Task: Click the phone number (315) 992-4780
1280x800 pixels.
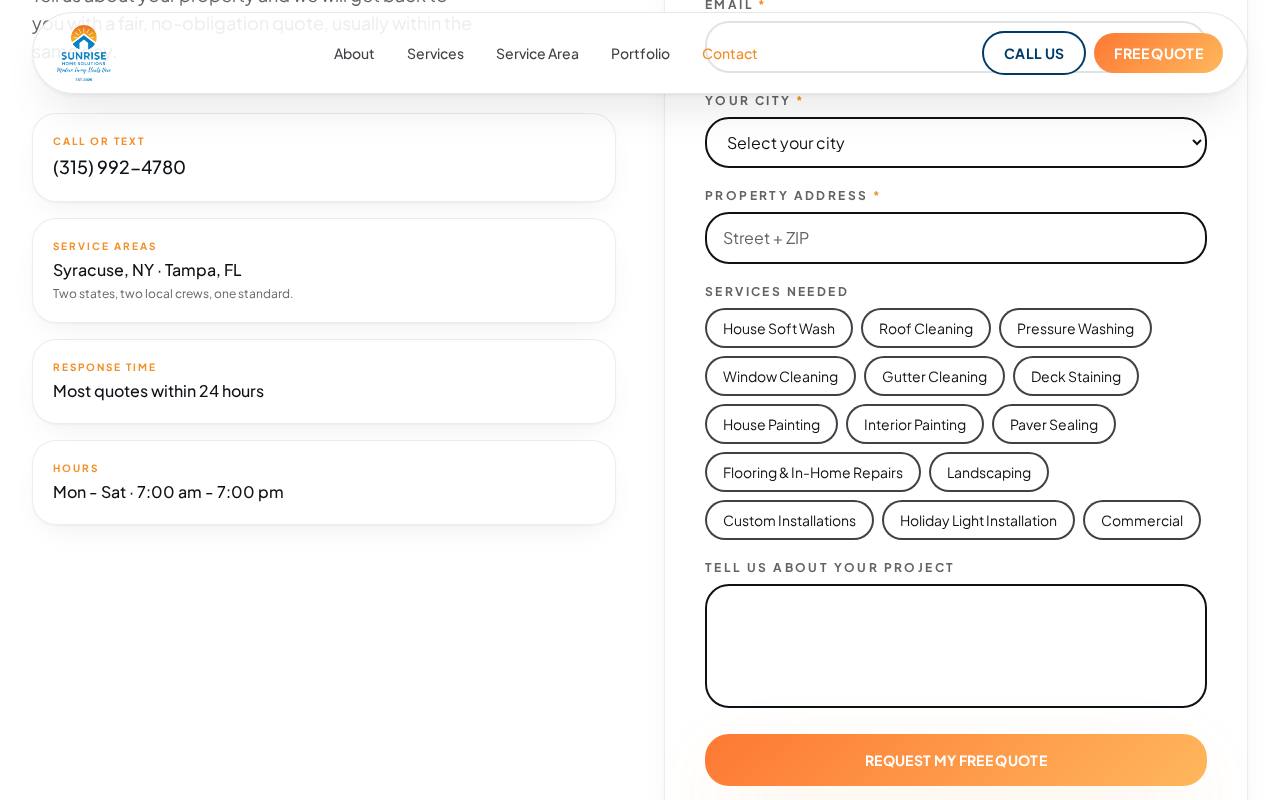Action: [119, 167]
